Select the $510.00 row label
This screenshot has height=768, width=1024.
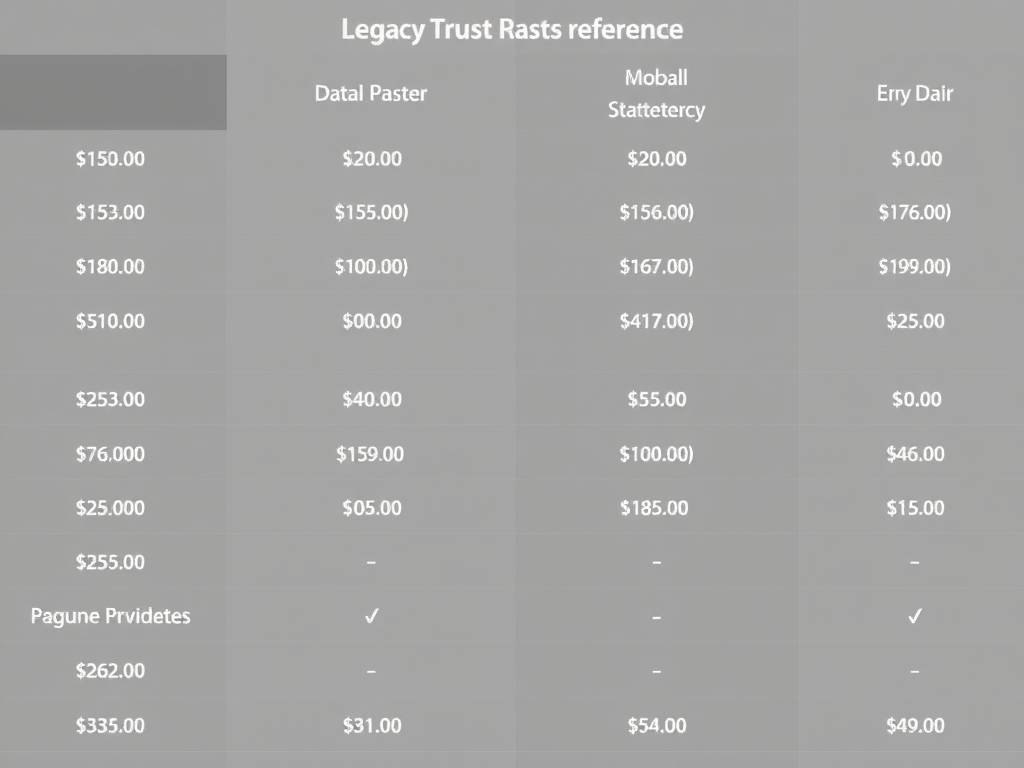pos(110,321)
